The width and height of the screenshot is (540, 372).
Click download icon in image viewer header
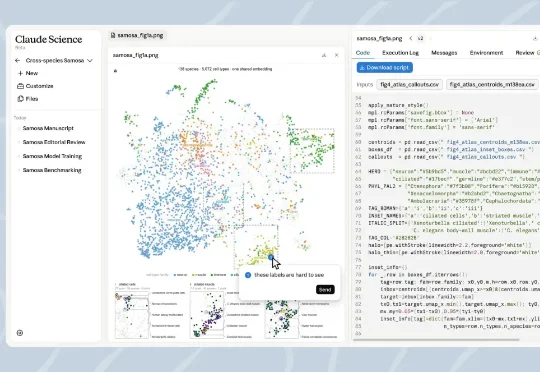324,55
